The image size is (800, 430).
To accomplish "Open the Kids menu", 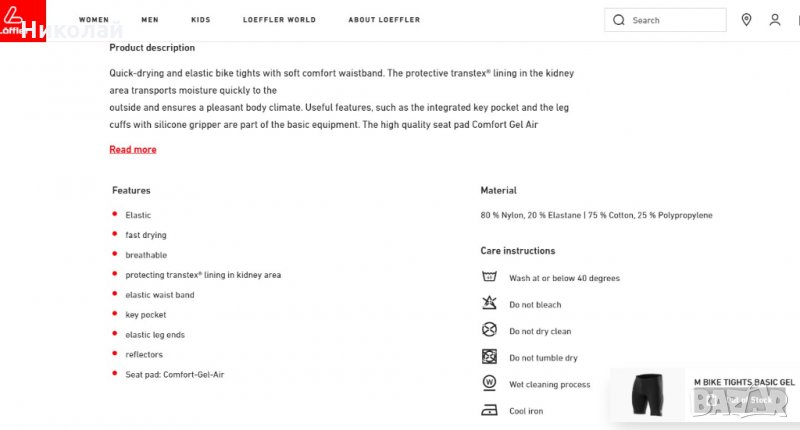I will (x=200, y=20).
